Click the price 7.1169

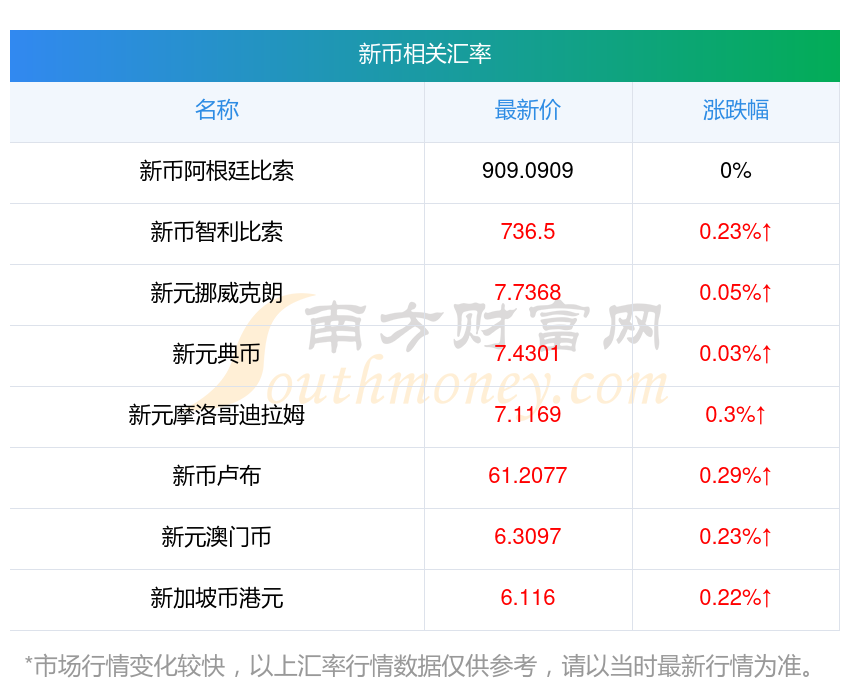coord(527,415)
